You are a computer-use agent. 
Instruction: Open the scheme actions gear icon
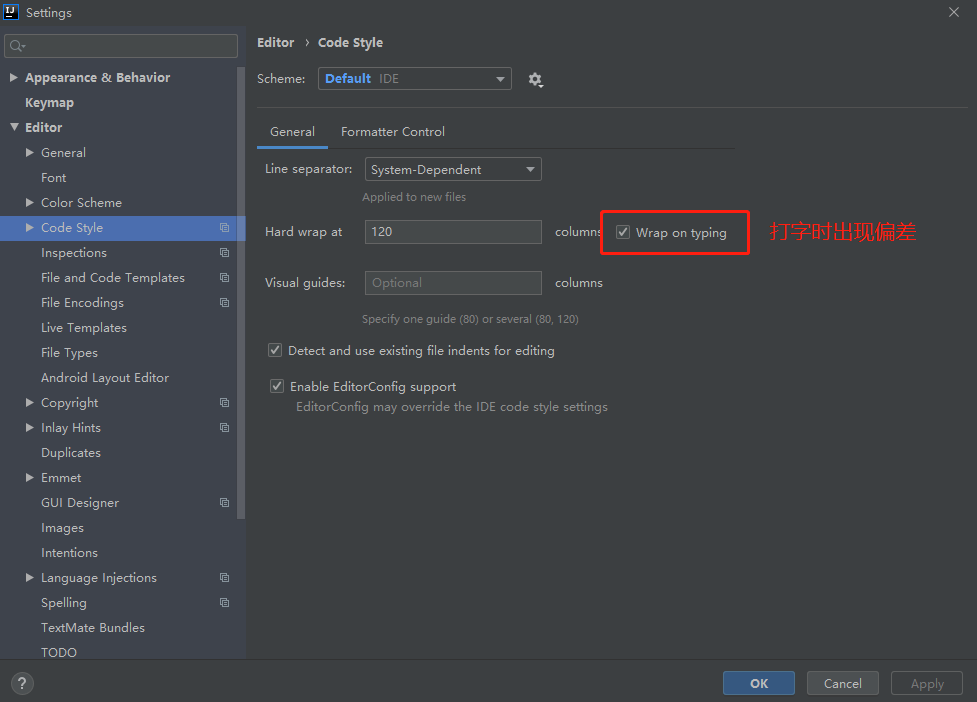coord(535,80)
